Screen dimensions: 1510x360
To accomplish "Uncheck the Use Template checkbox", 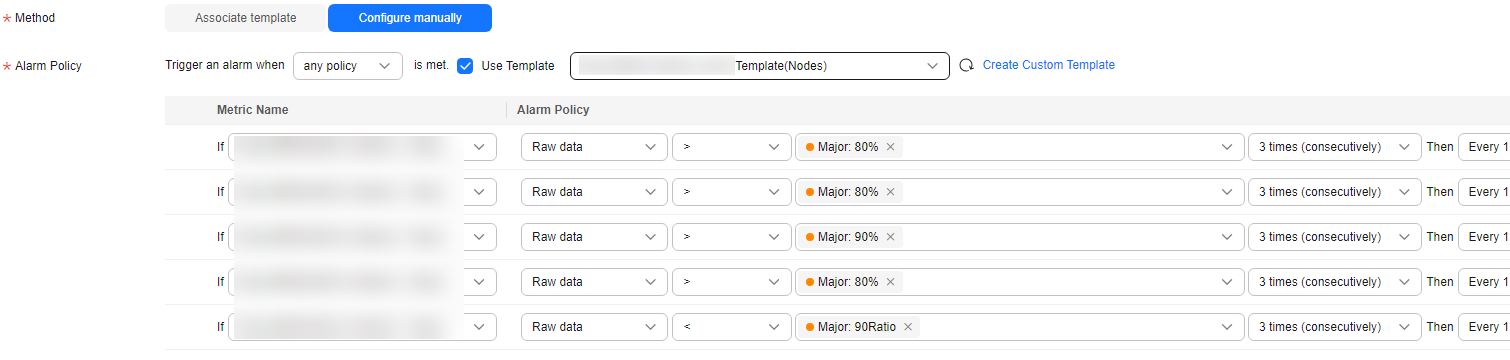I will tap(465, 66).
